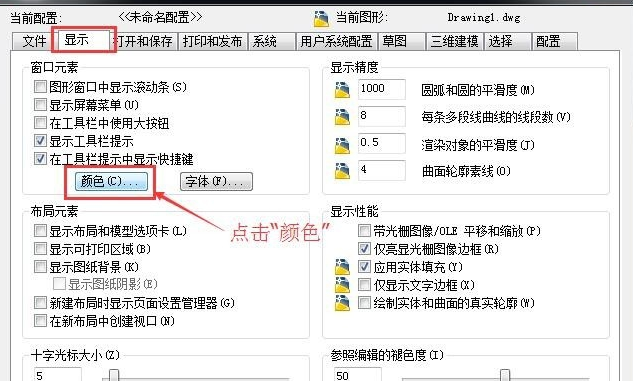The width and height of the screenshot is (633, 381).
Task: Click the 圆弧和圆的平滑度 field showing 1000
Action: coord(381,89)
